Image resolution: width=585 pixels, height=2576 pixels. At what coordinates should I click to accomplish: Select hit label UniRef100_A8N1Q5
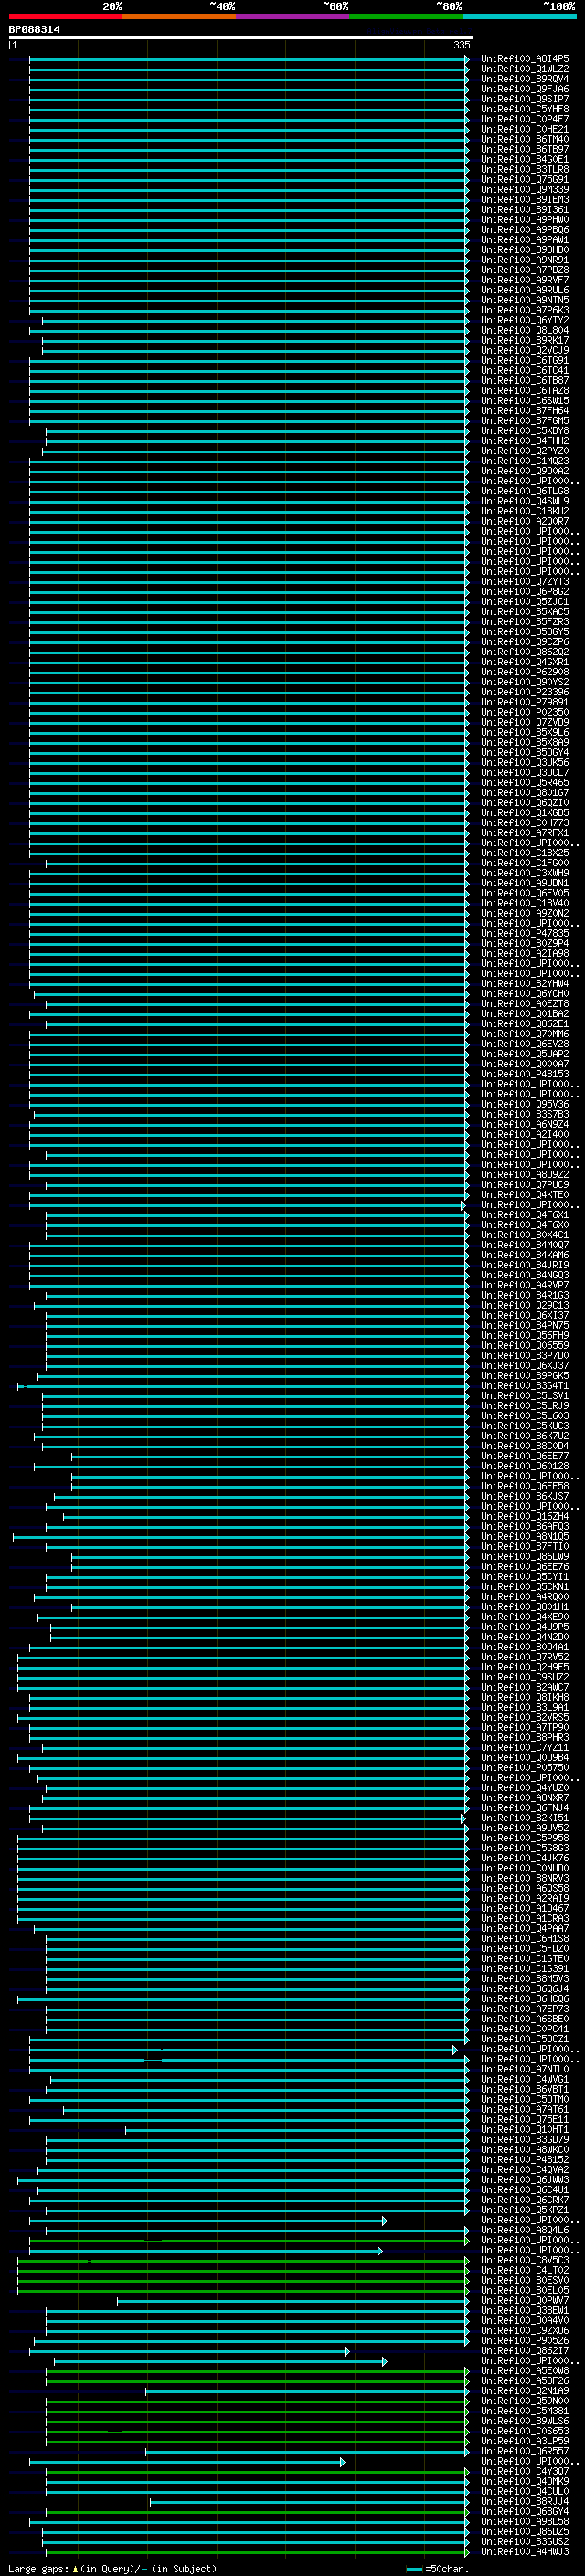pos(525,1536)
